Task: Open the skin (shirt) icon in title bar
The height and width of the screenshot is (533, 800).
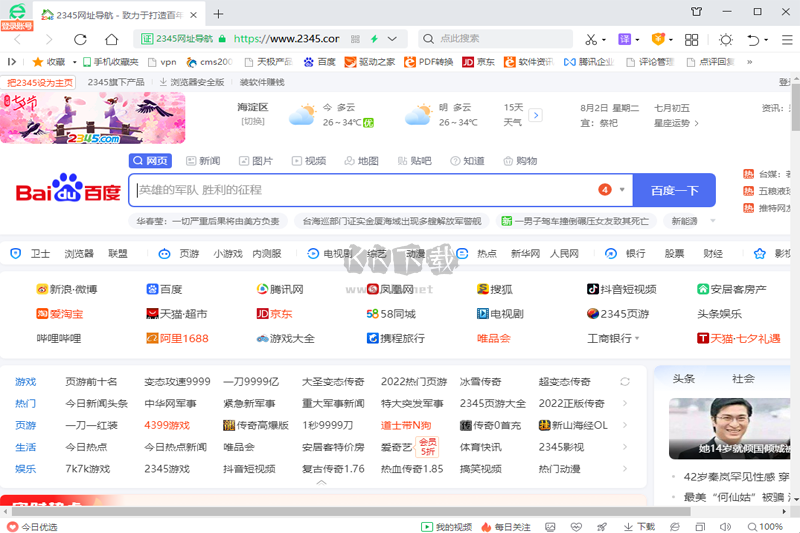Action: (x=696, y=13)
